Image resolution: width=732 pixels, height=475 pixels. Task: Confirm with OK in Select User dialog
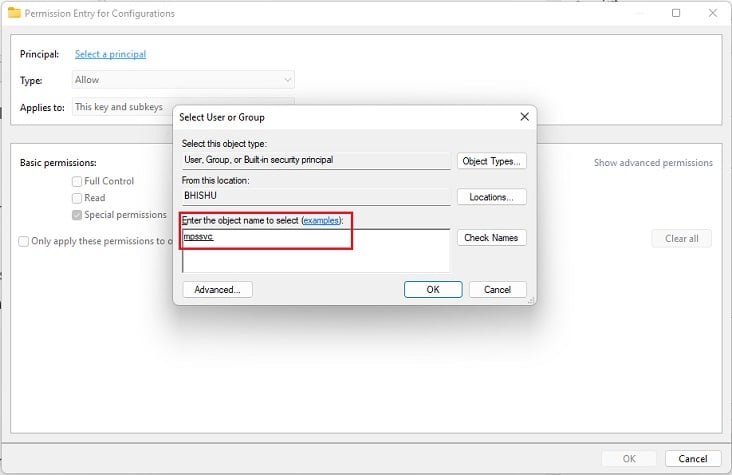[x=433, y=290]
